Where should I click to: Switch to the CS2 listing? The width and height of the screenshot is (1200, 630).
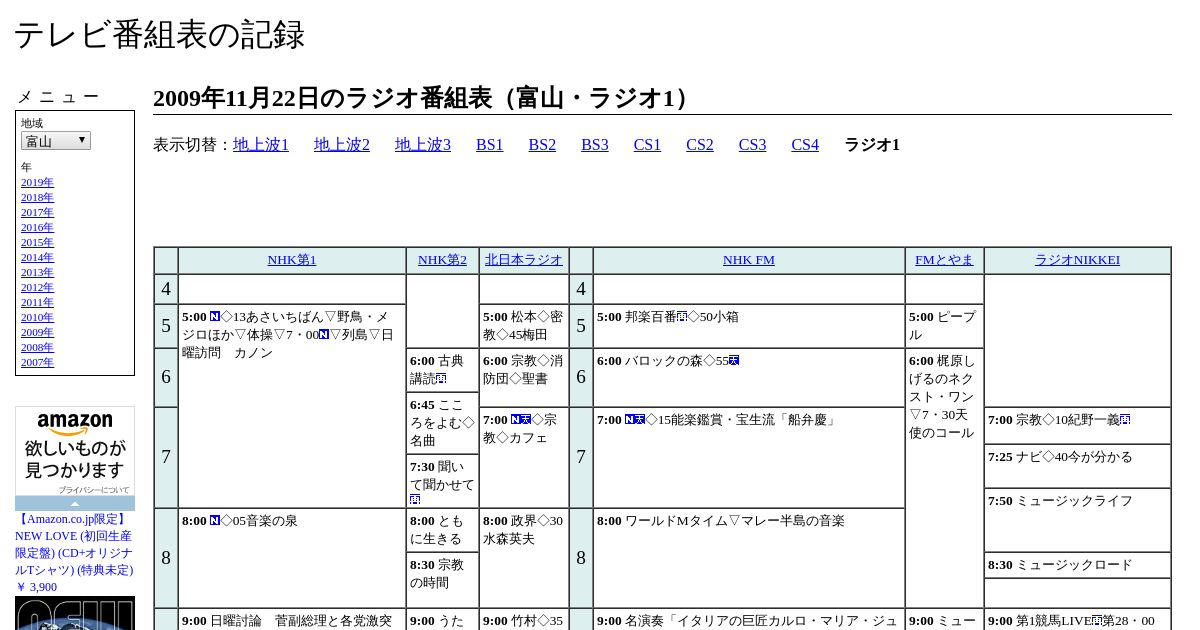tap(700, 145)
